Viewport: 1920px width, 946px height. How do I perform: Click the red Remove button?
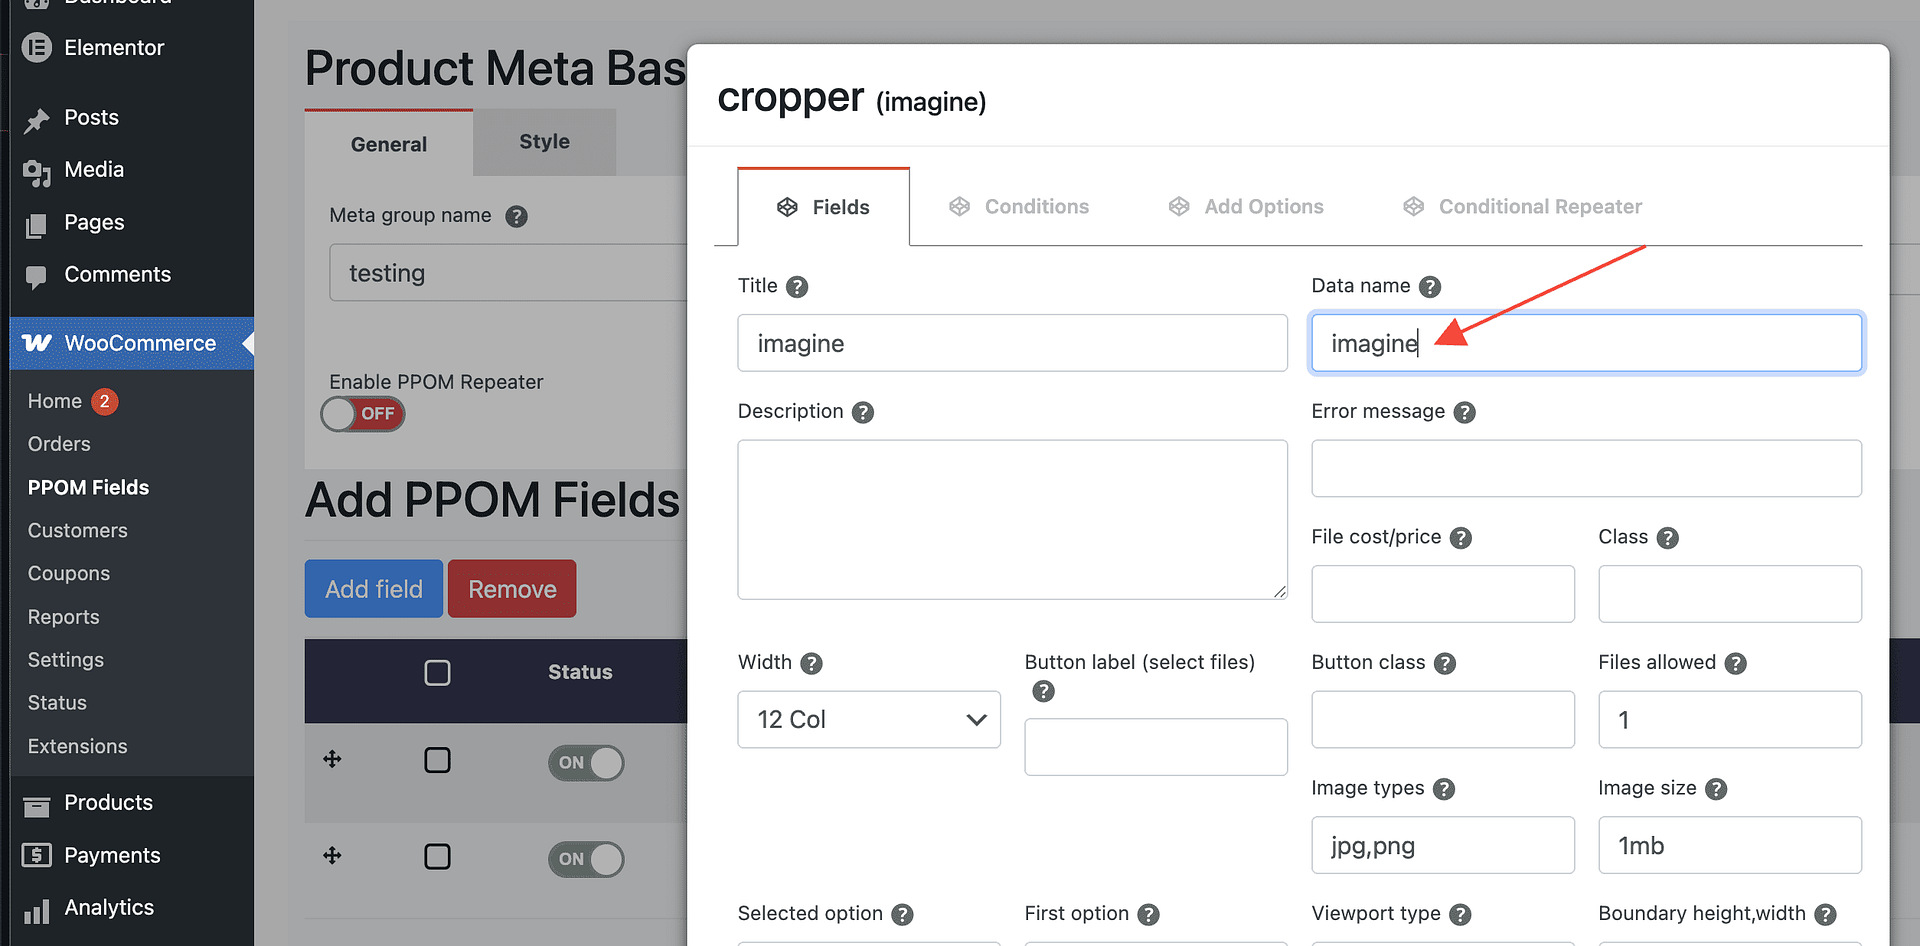pos(512,589)
